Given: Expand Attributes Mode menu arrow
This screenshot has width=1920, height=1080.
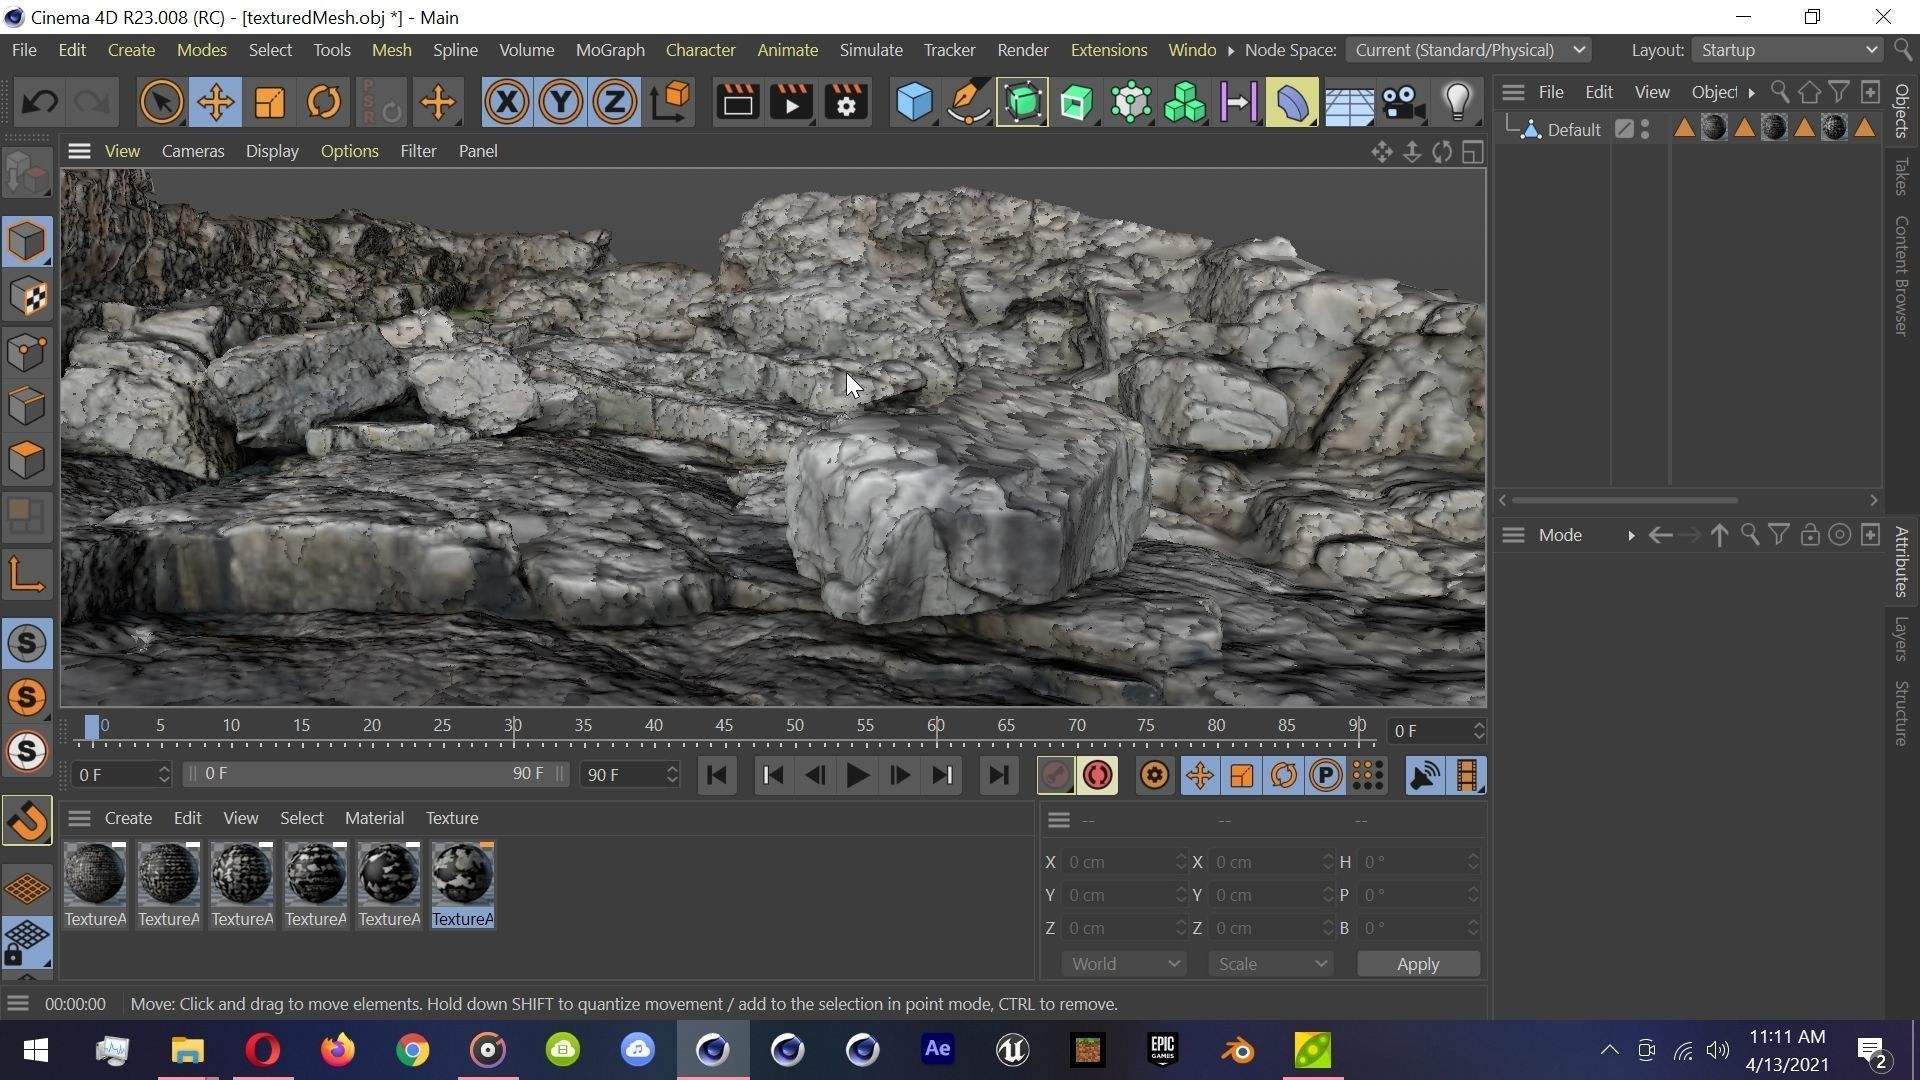Looking at the screenshot, I should point(1631,536).
